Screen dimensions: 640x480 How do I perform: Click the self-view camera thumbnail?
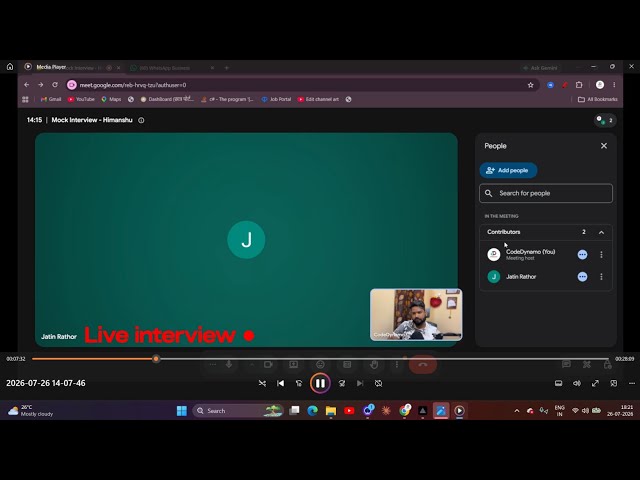click(416, 315)
